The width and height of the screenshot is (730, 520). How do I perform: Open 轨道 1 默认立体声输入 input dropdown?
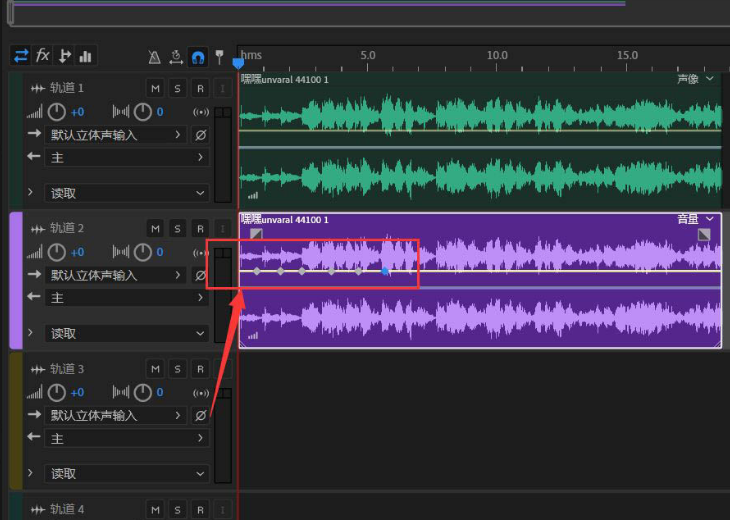coord(116,135)
